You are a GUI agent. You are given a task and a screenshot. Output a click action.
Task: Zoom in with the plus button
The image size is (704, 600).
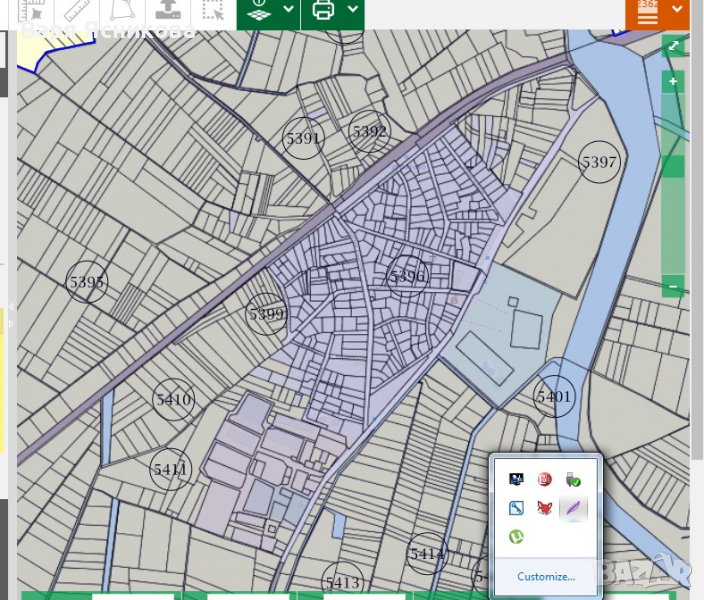673,81
